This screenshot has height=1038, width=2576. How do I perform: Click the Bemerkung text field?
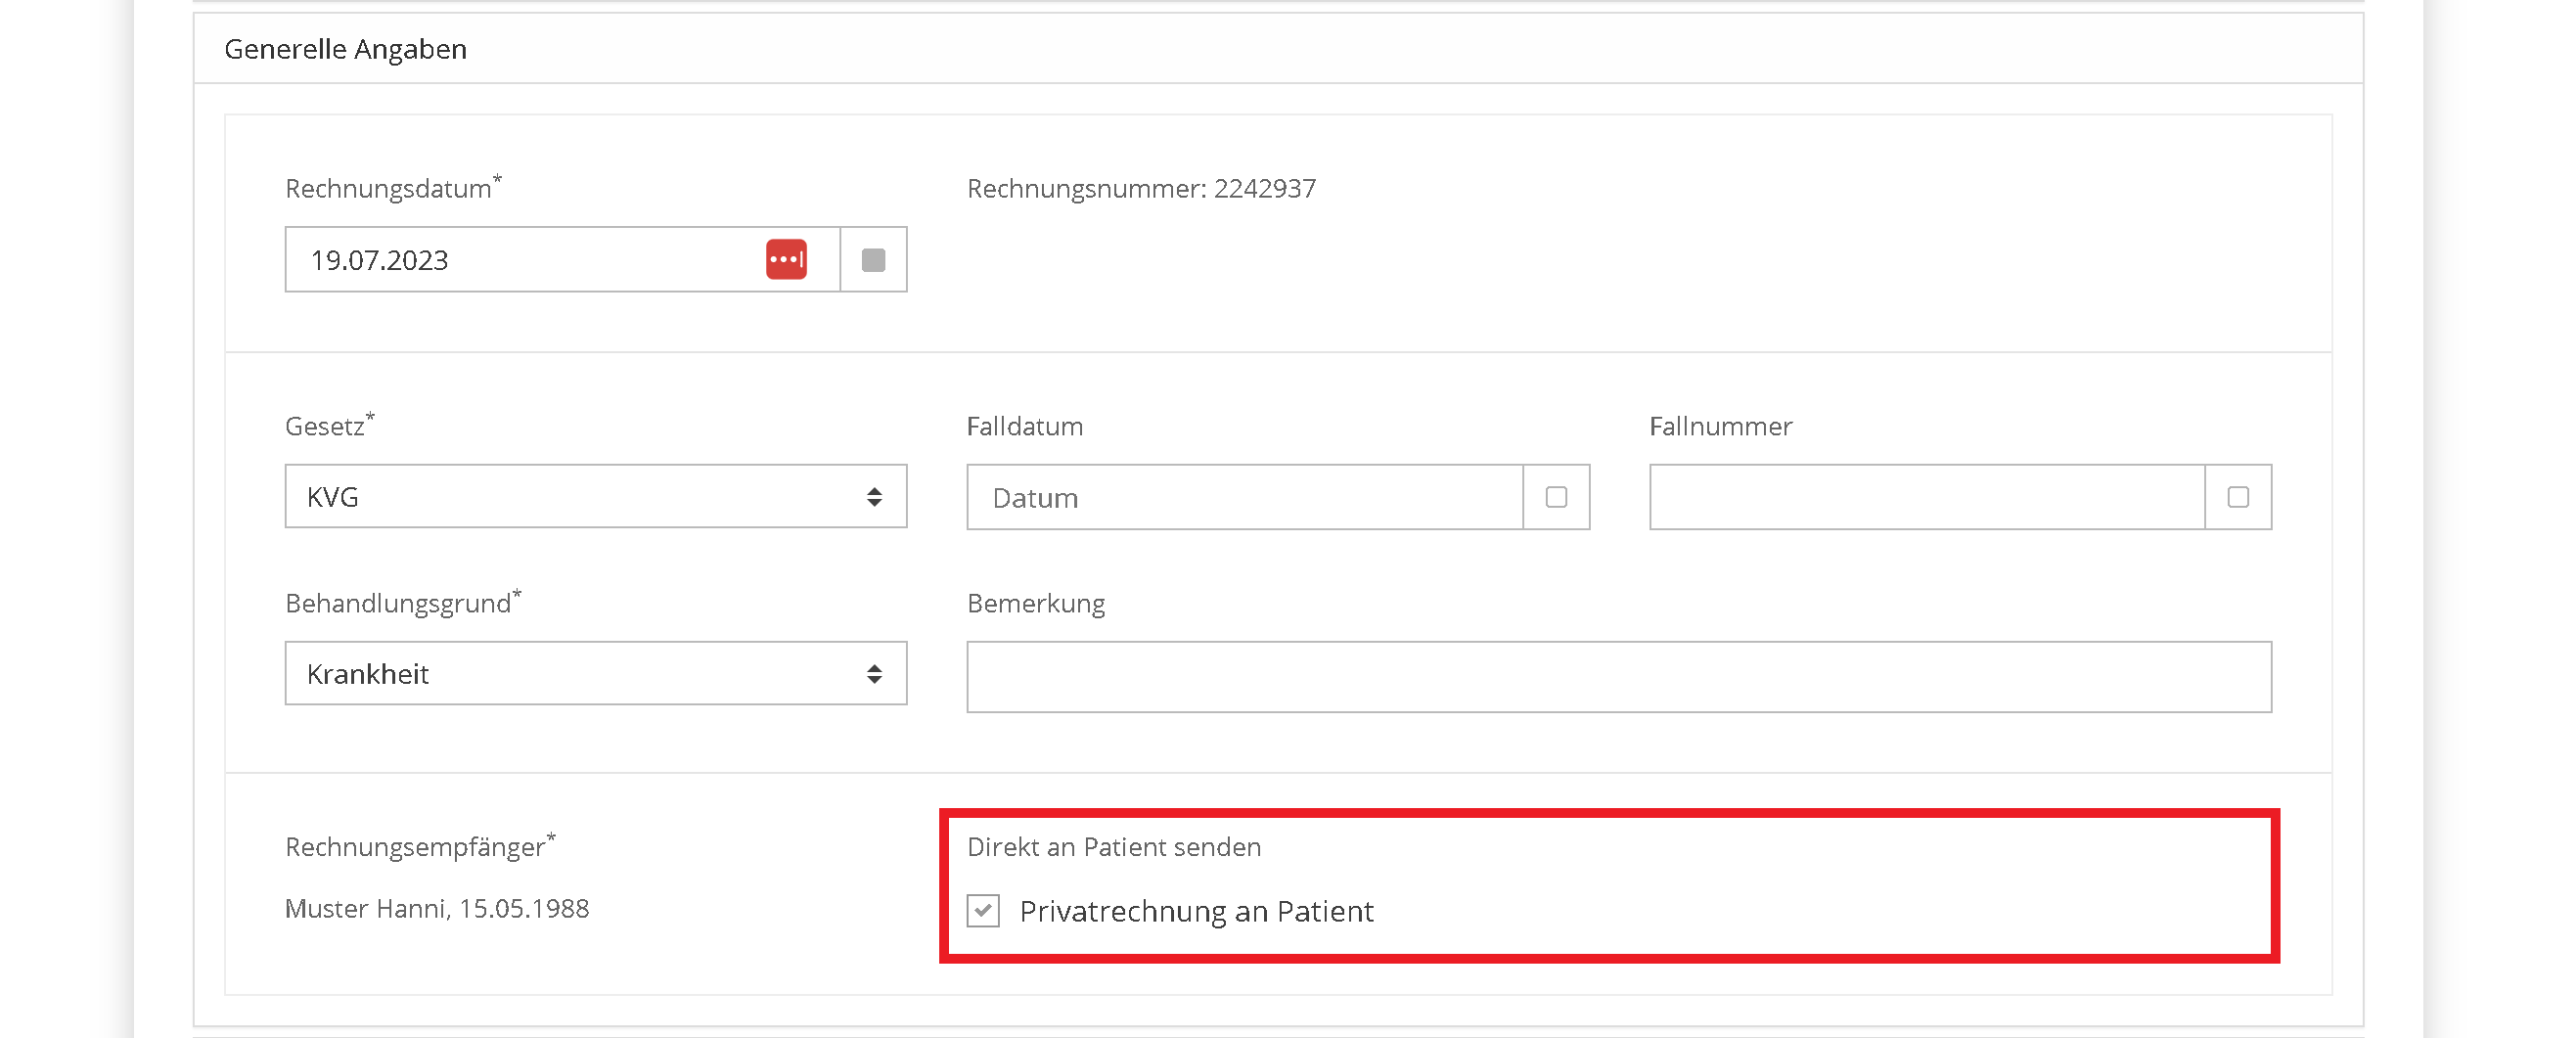click(x=1619, y=677)
